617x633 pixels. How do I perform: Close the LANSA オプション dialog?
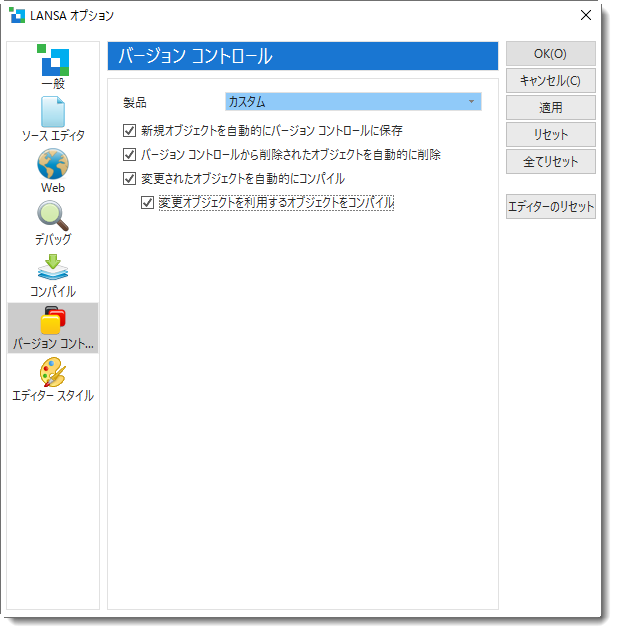[586, 15]
